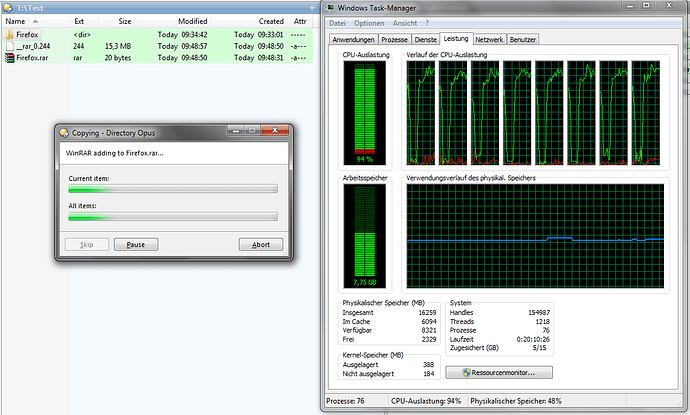Click the physical memory usage history graph
The image size is (690, 415).
[535, 236]
